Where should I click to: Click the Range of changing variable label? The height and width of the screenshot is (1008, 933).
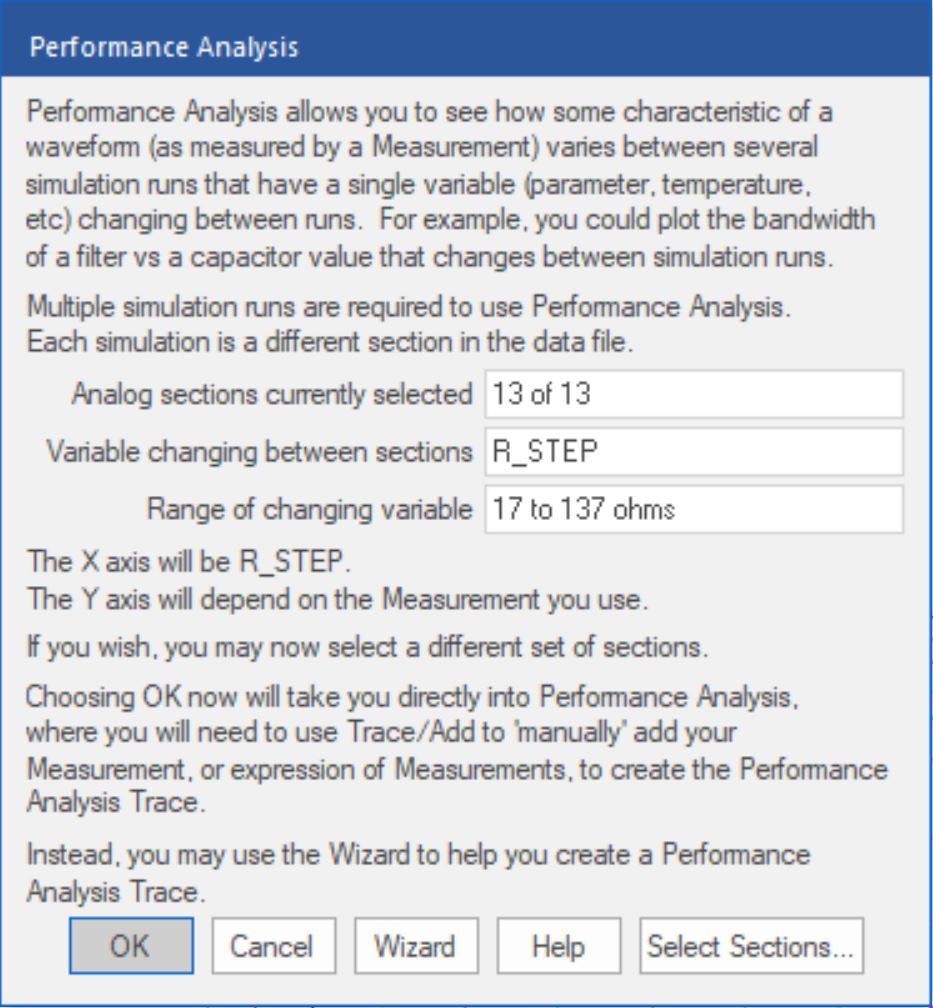pos(310,510)
